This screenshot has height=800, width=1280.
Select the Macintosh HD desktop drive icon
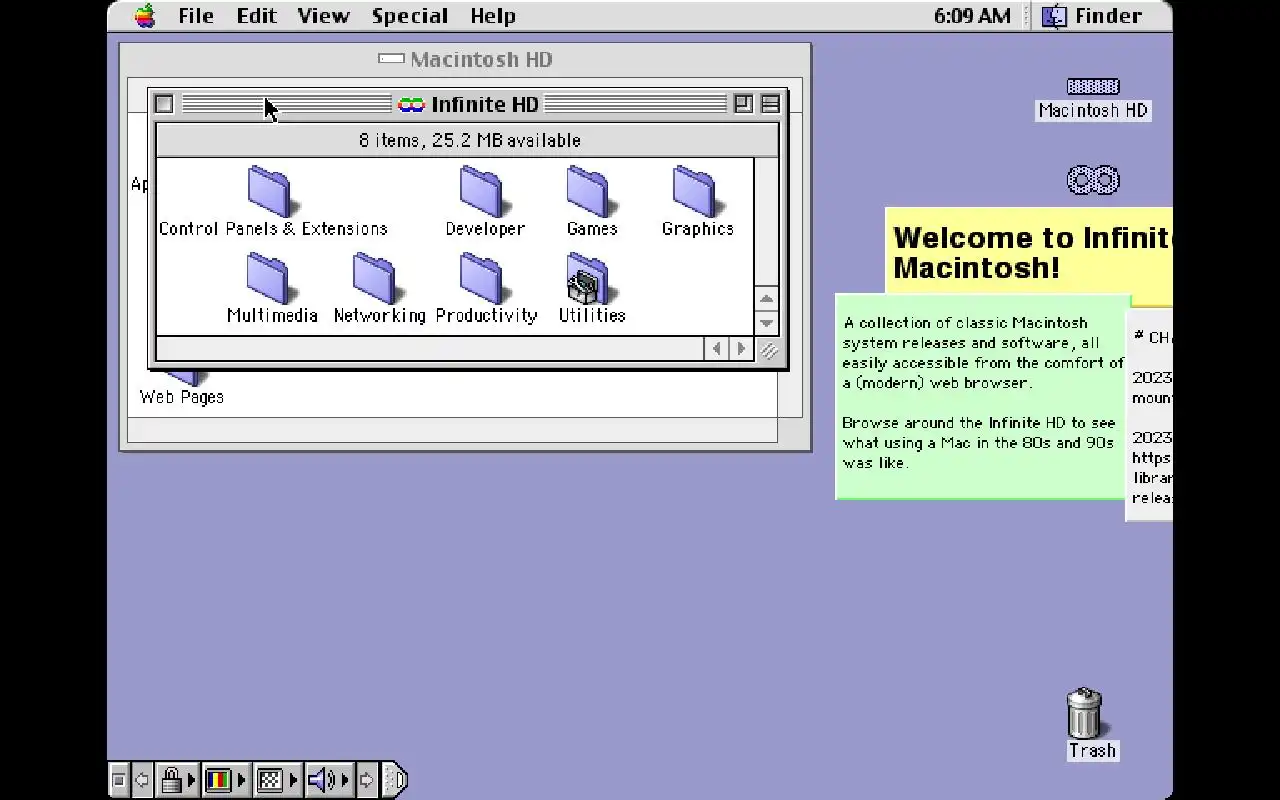[x=1093, y=86]
